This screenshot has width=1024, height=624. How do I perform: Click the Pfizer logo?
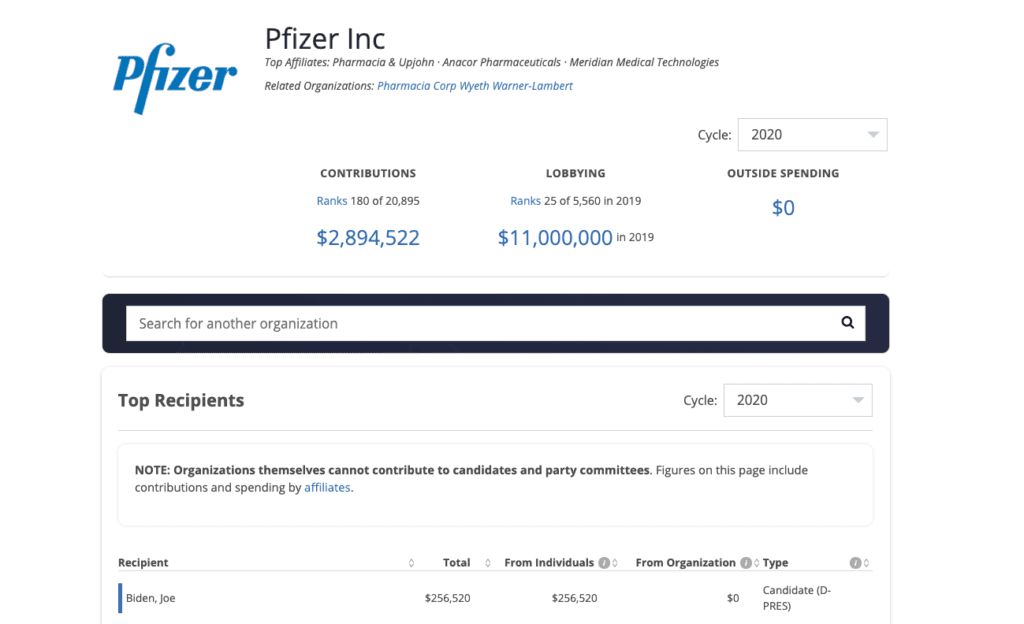tap(175, 77)
